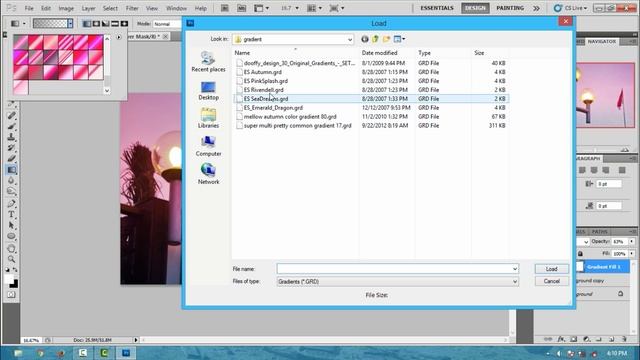640x360 pixels.
Task: Select the Clone Stamp tool
Action: 11,137
